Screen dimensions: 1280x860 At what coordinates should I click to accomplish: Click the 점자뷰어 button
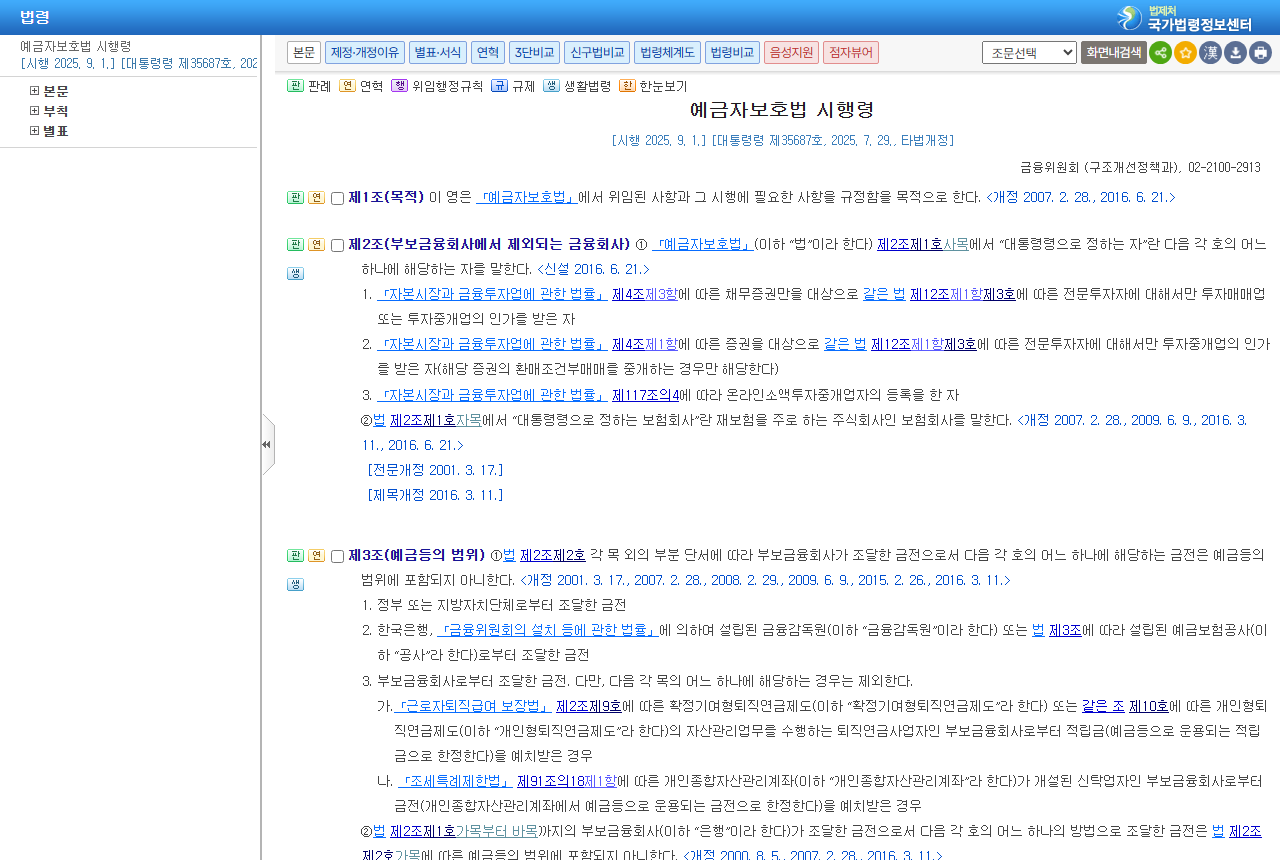pyautogui.click(x=851, y=52)
